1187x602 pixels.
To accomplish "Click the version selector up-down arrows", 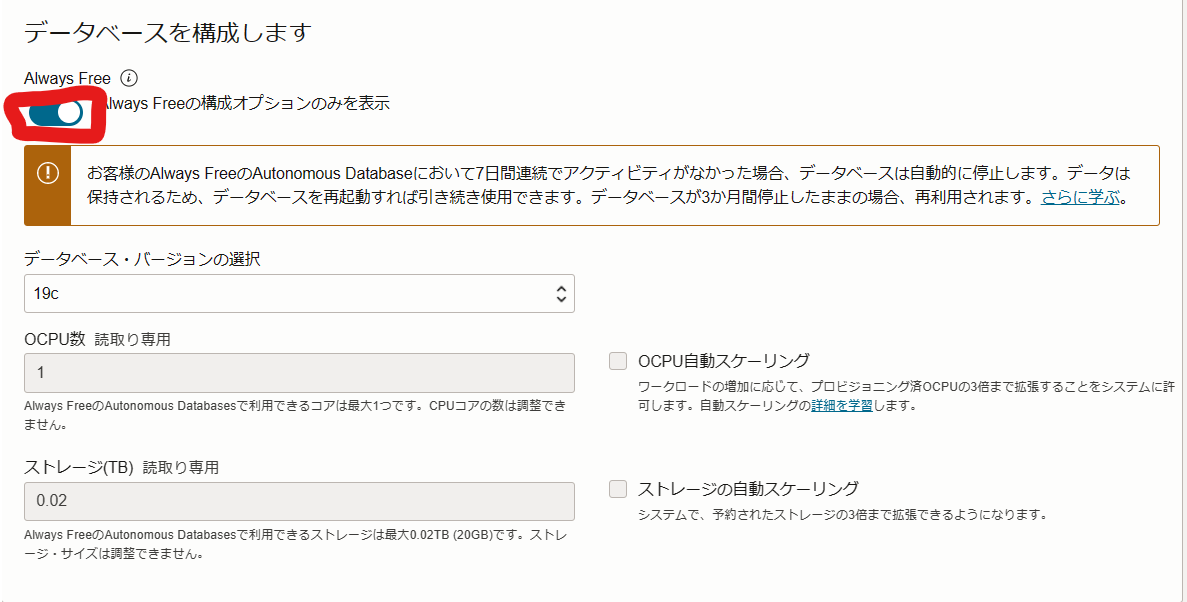I will pyautogui.click(x=561, y=294).
